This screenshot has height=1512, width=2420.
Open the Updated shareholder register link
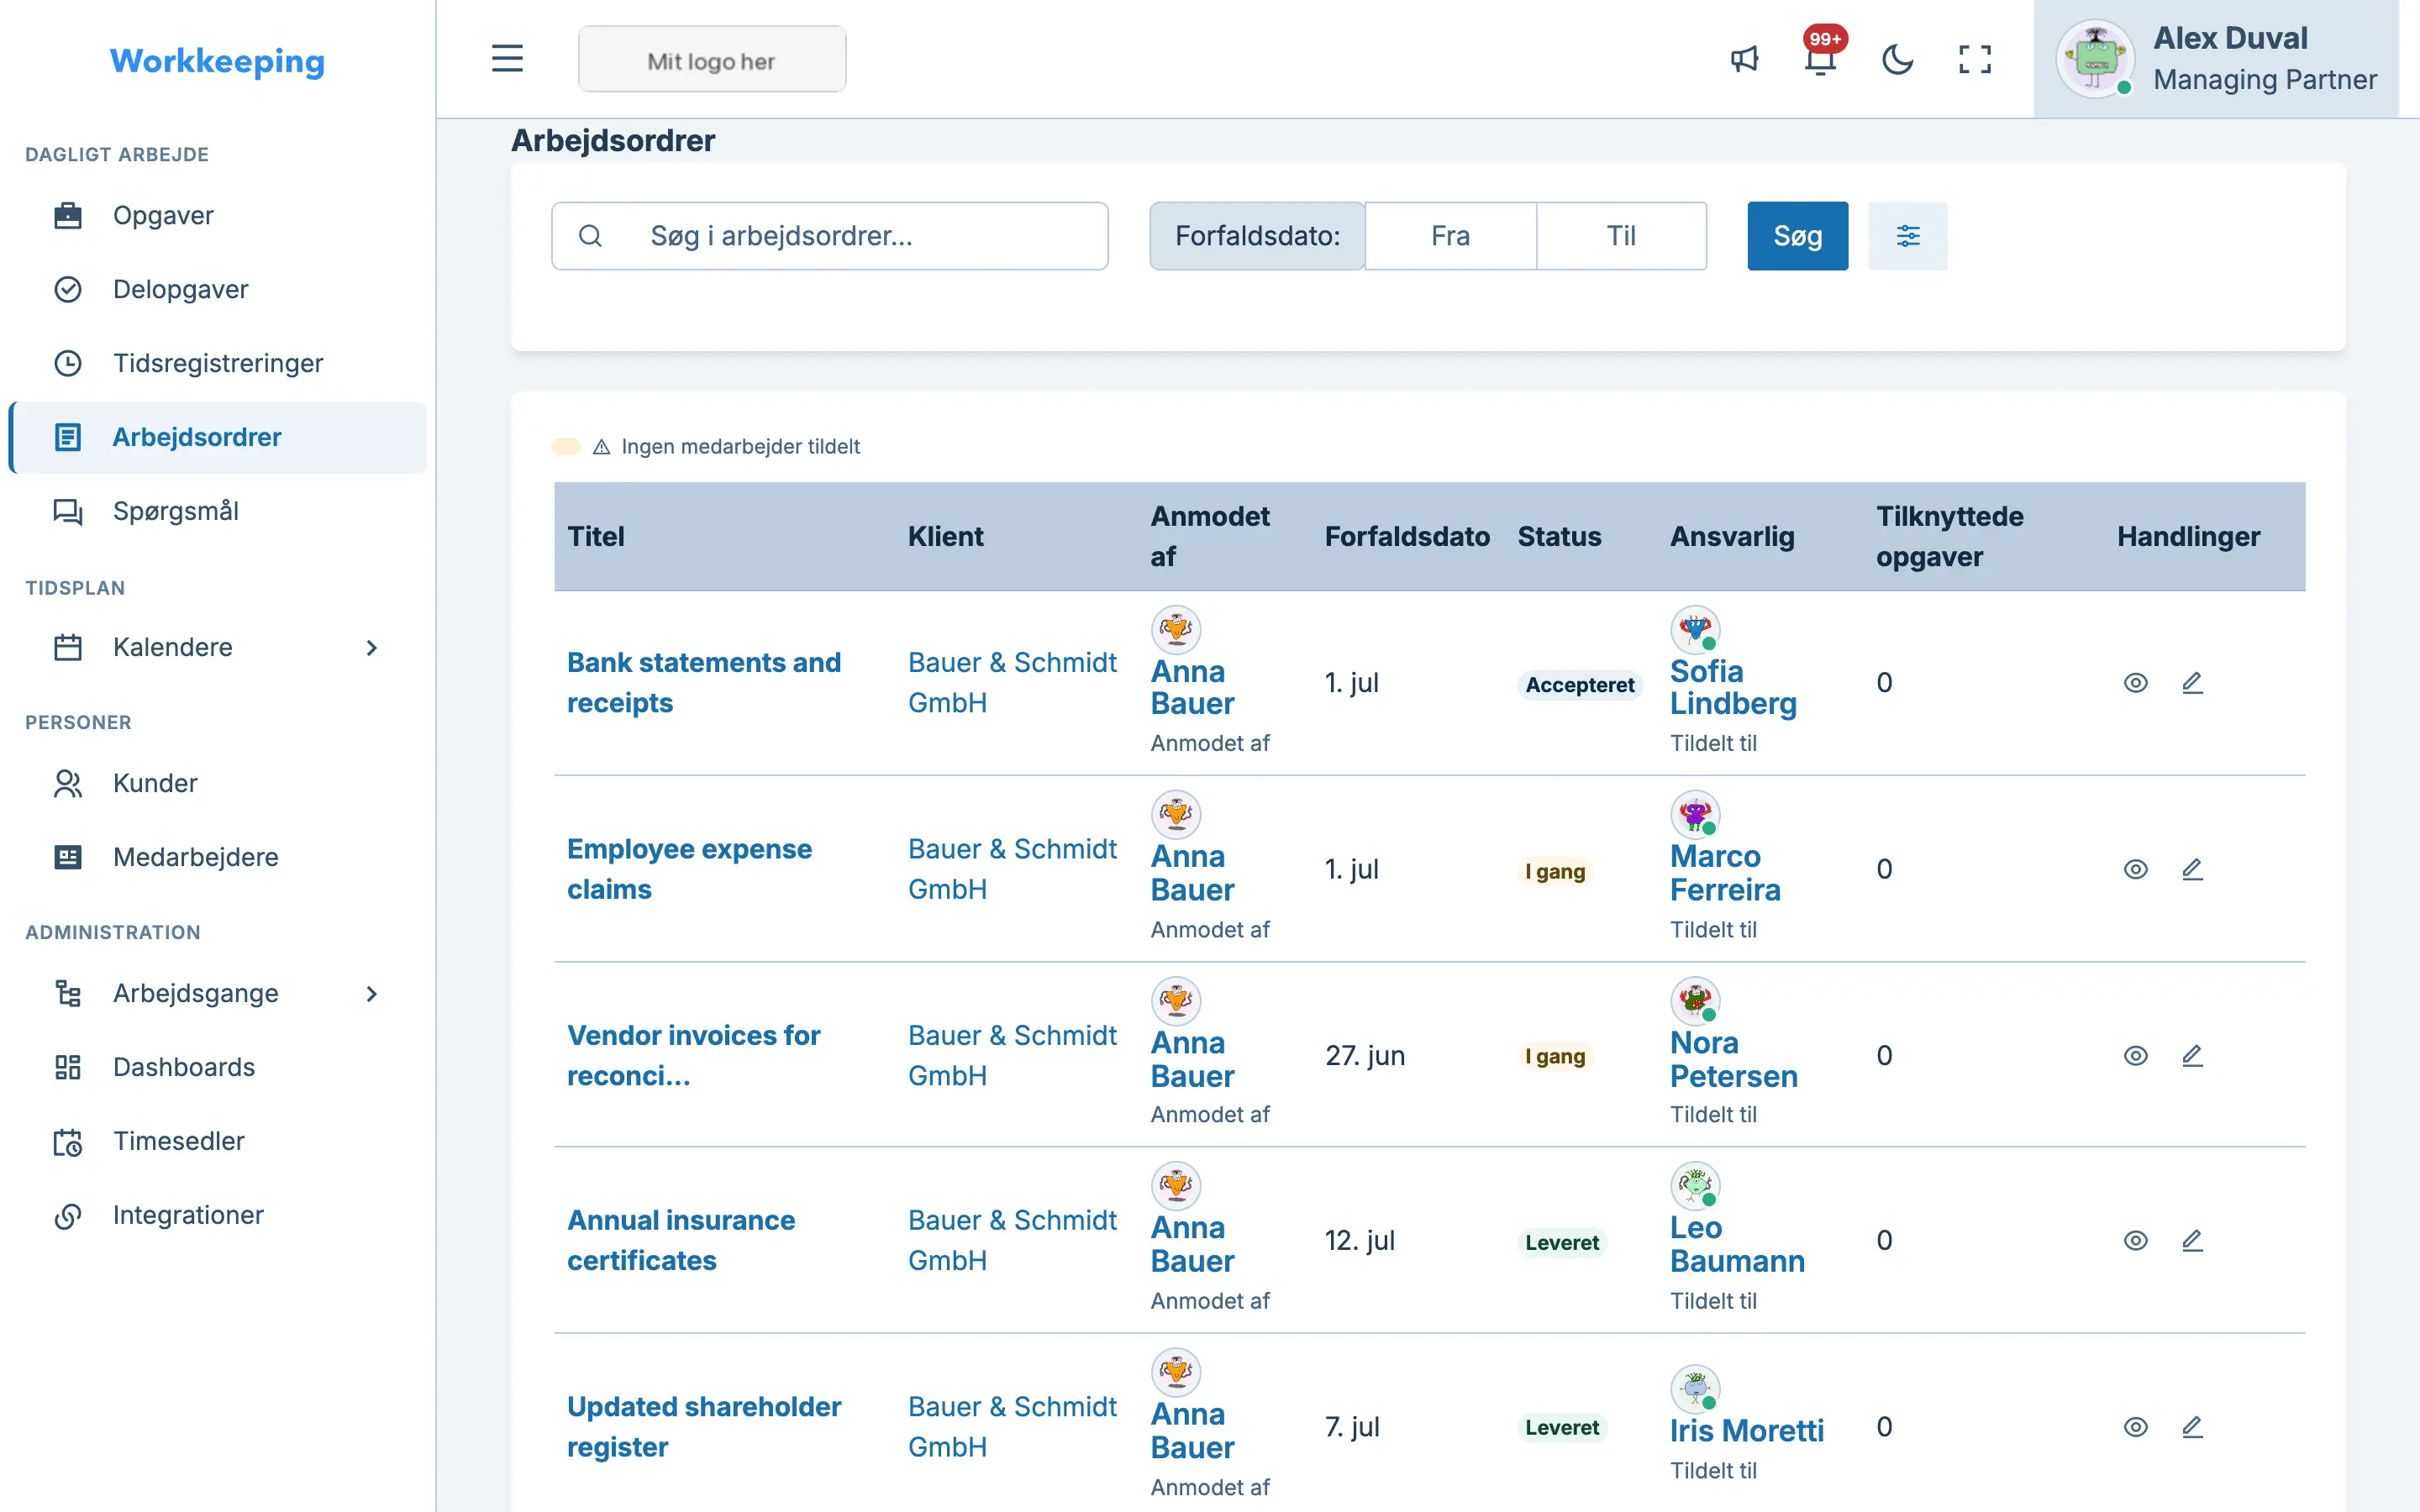[x=704, y=1427]
